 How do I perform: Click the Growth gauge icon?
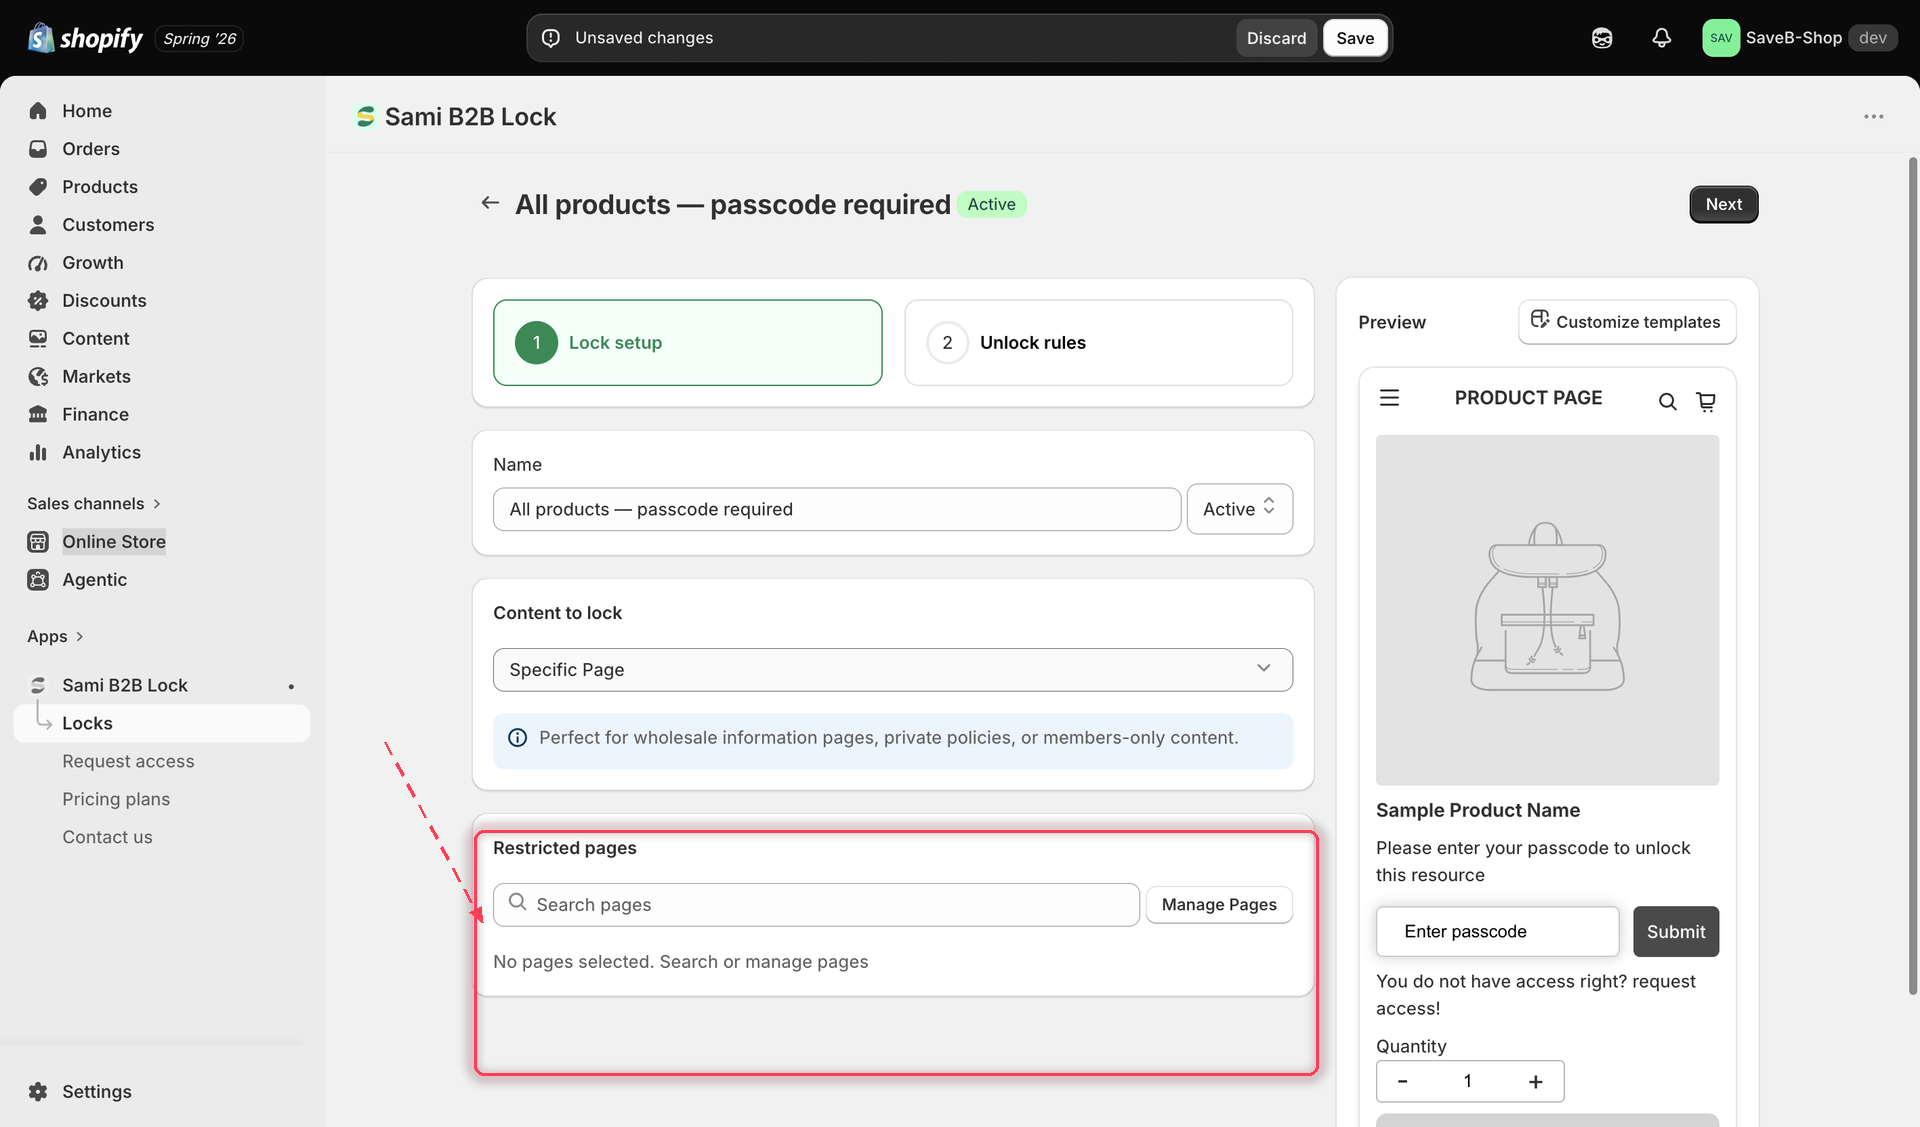(x=38, y=263)
